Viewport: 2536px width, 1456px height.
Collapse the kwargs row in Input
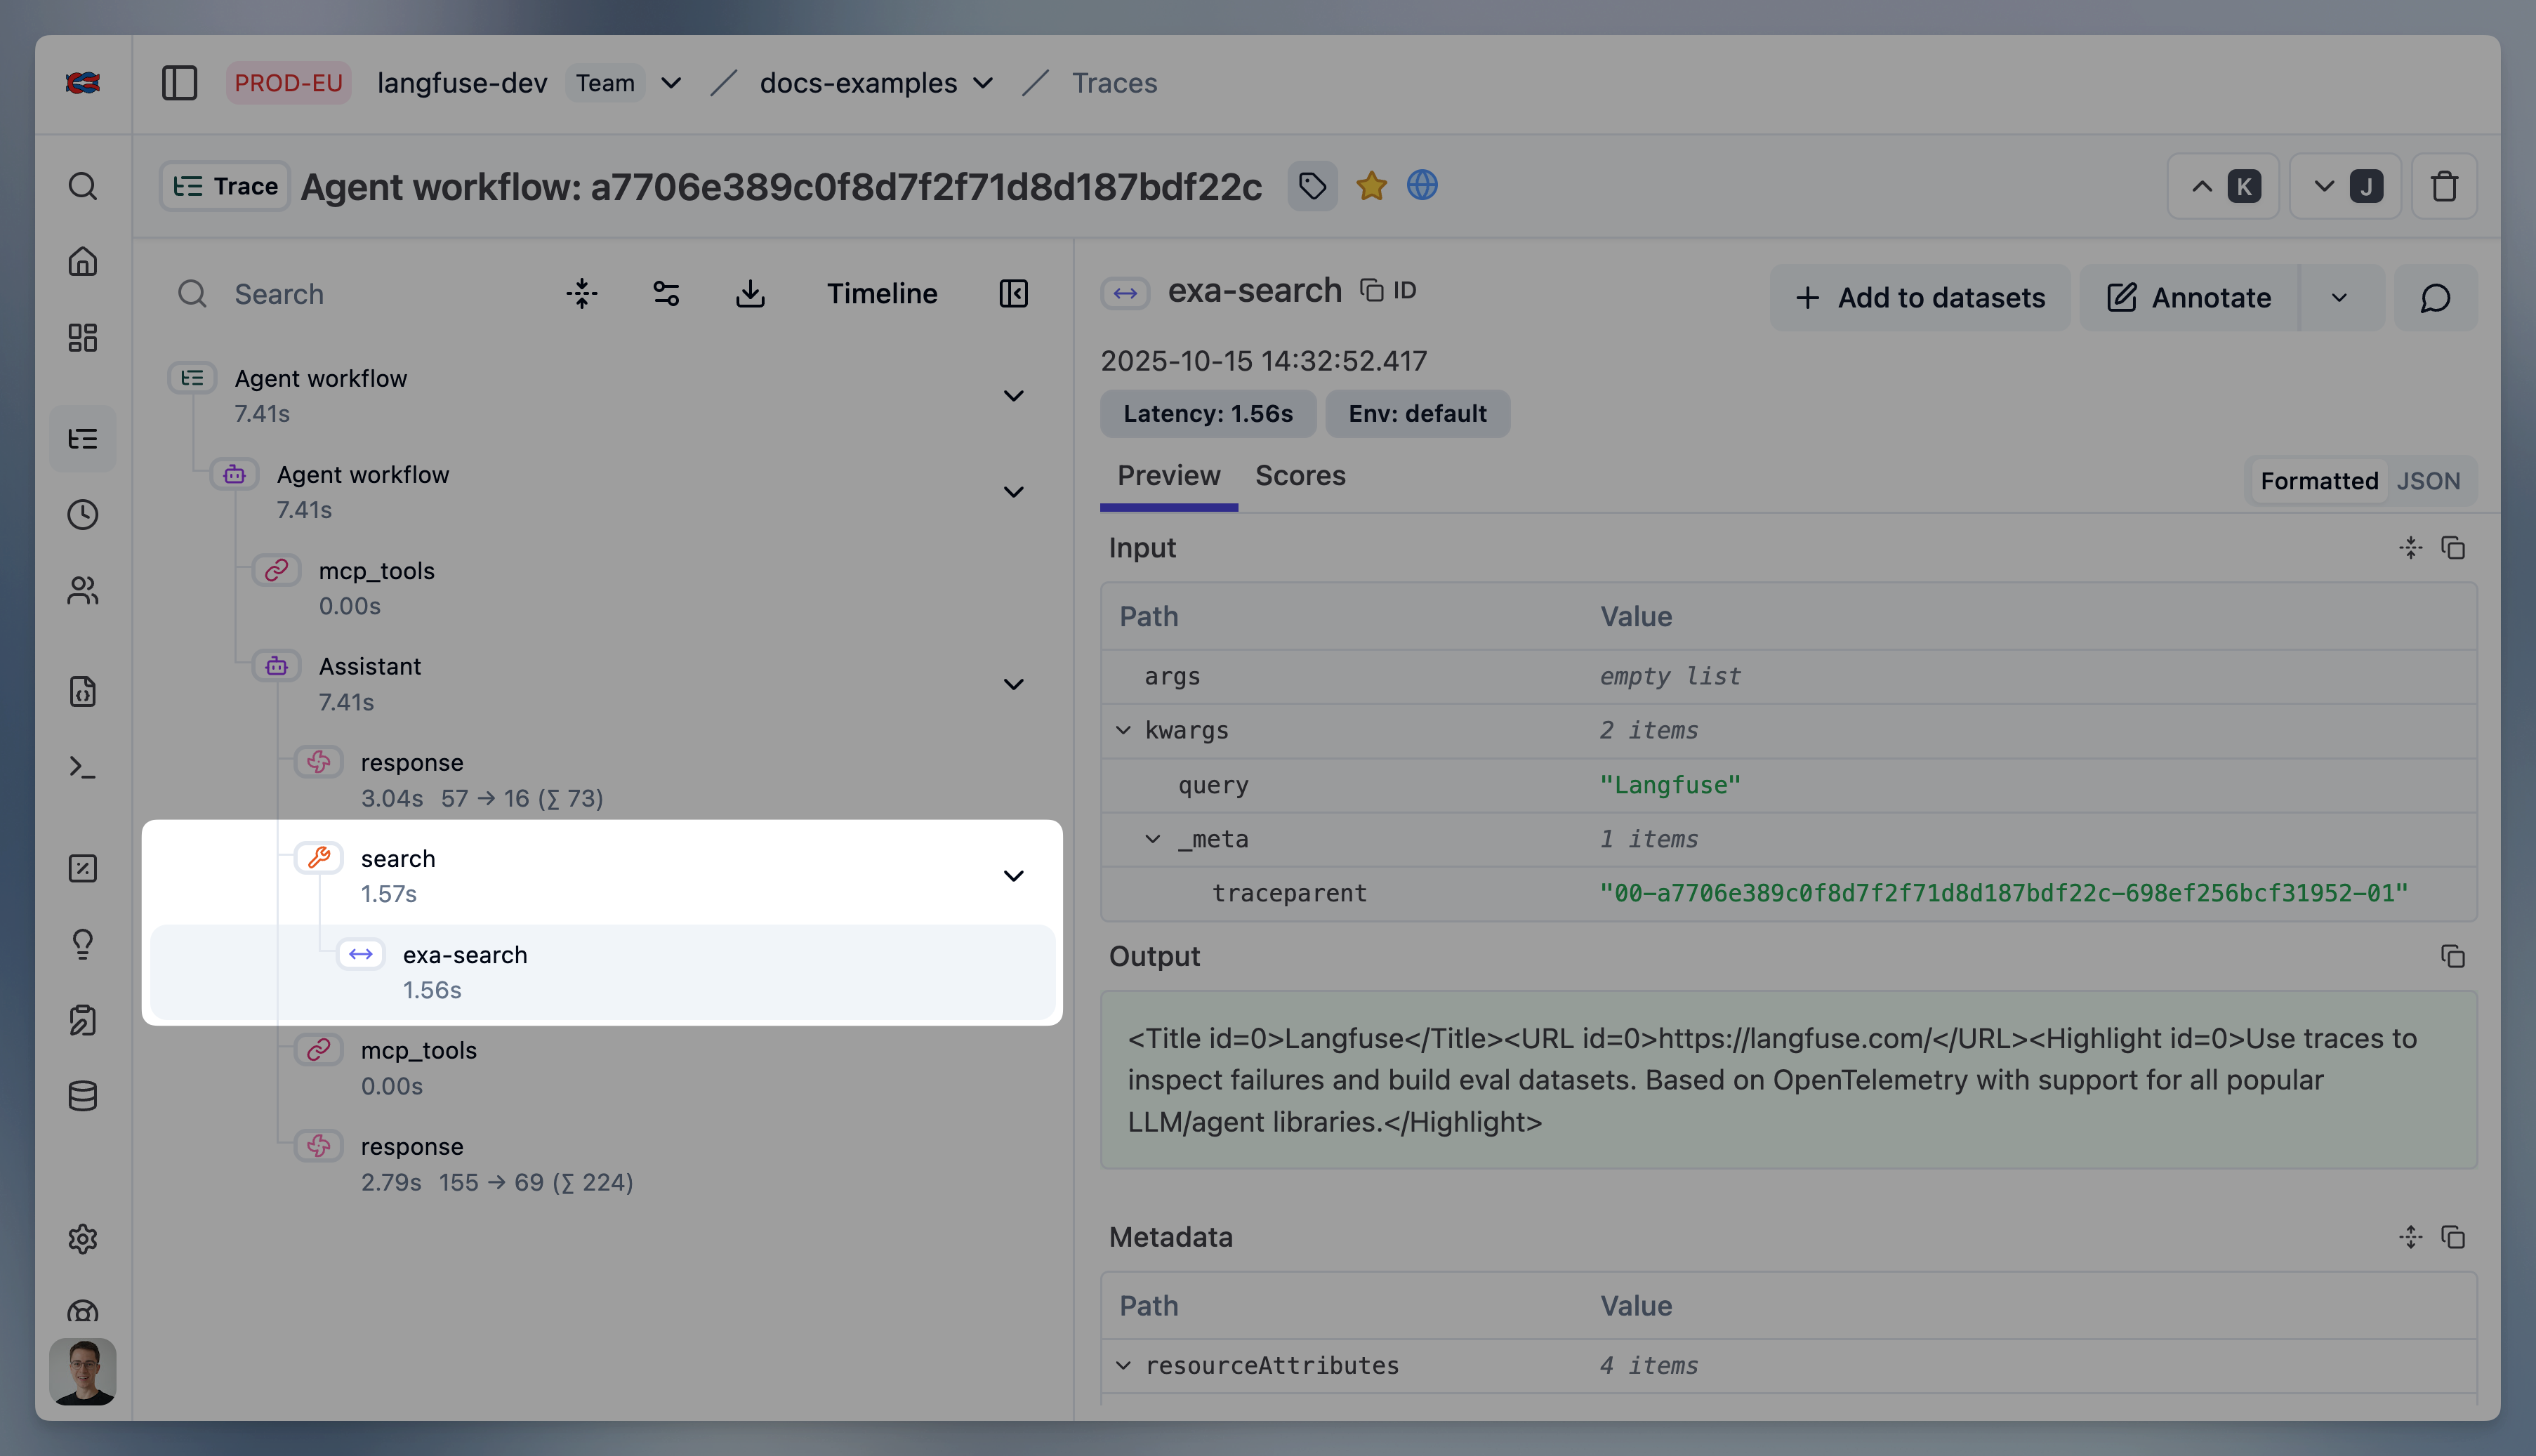pos(1124,731)
